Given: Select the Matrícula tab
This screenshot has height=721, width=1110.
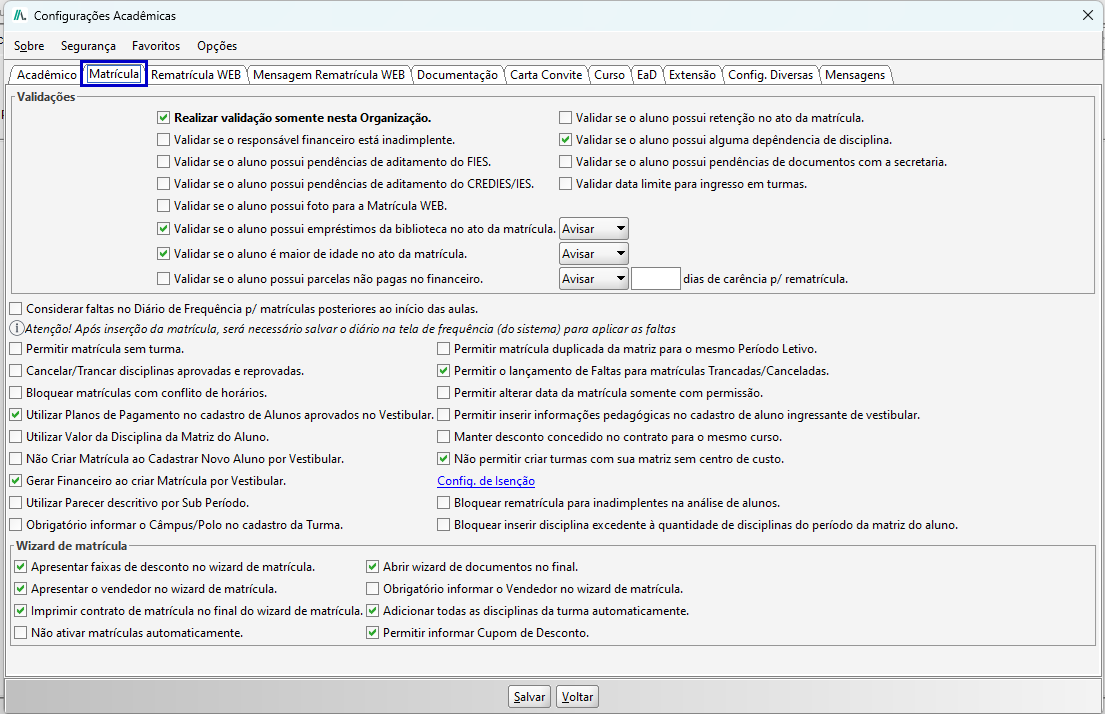Looking at the screenshot, I should (114, 74).
